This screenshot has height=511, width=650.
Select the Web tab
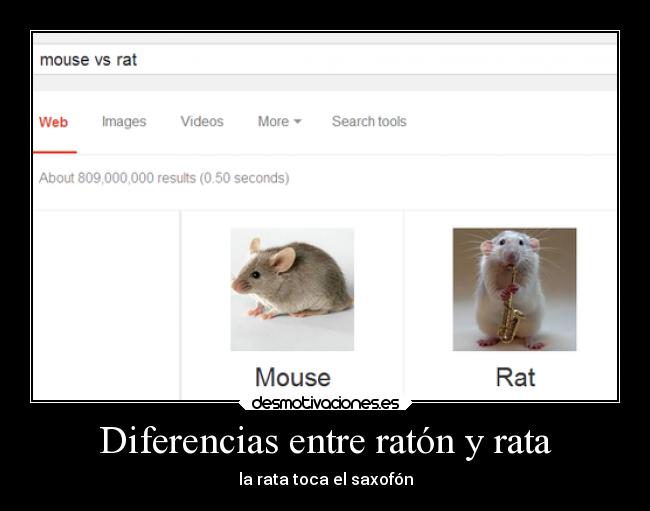53,122
